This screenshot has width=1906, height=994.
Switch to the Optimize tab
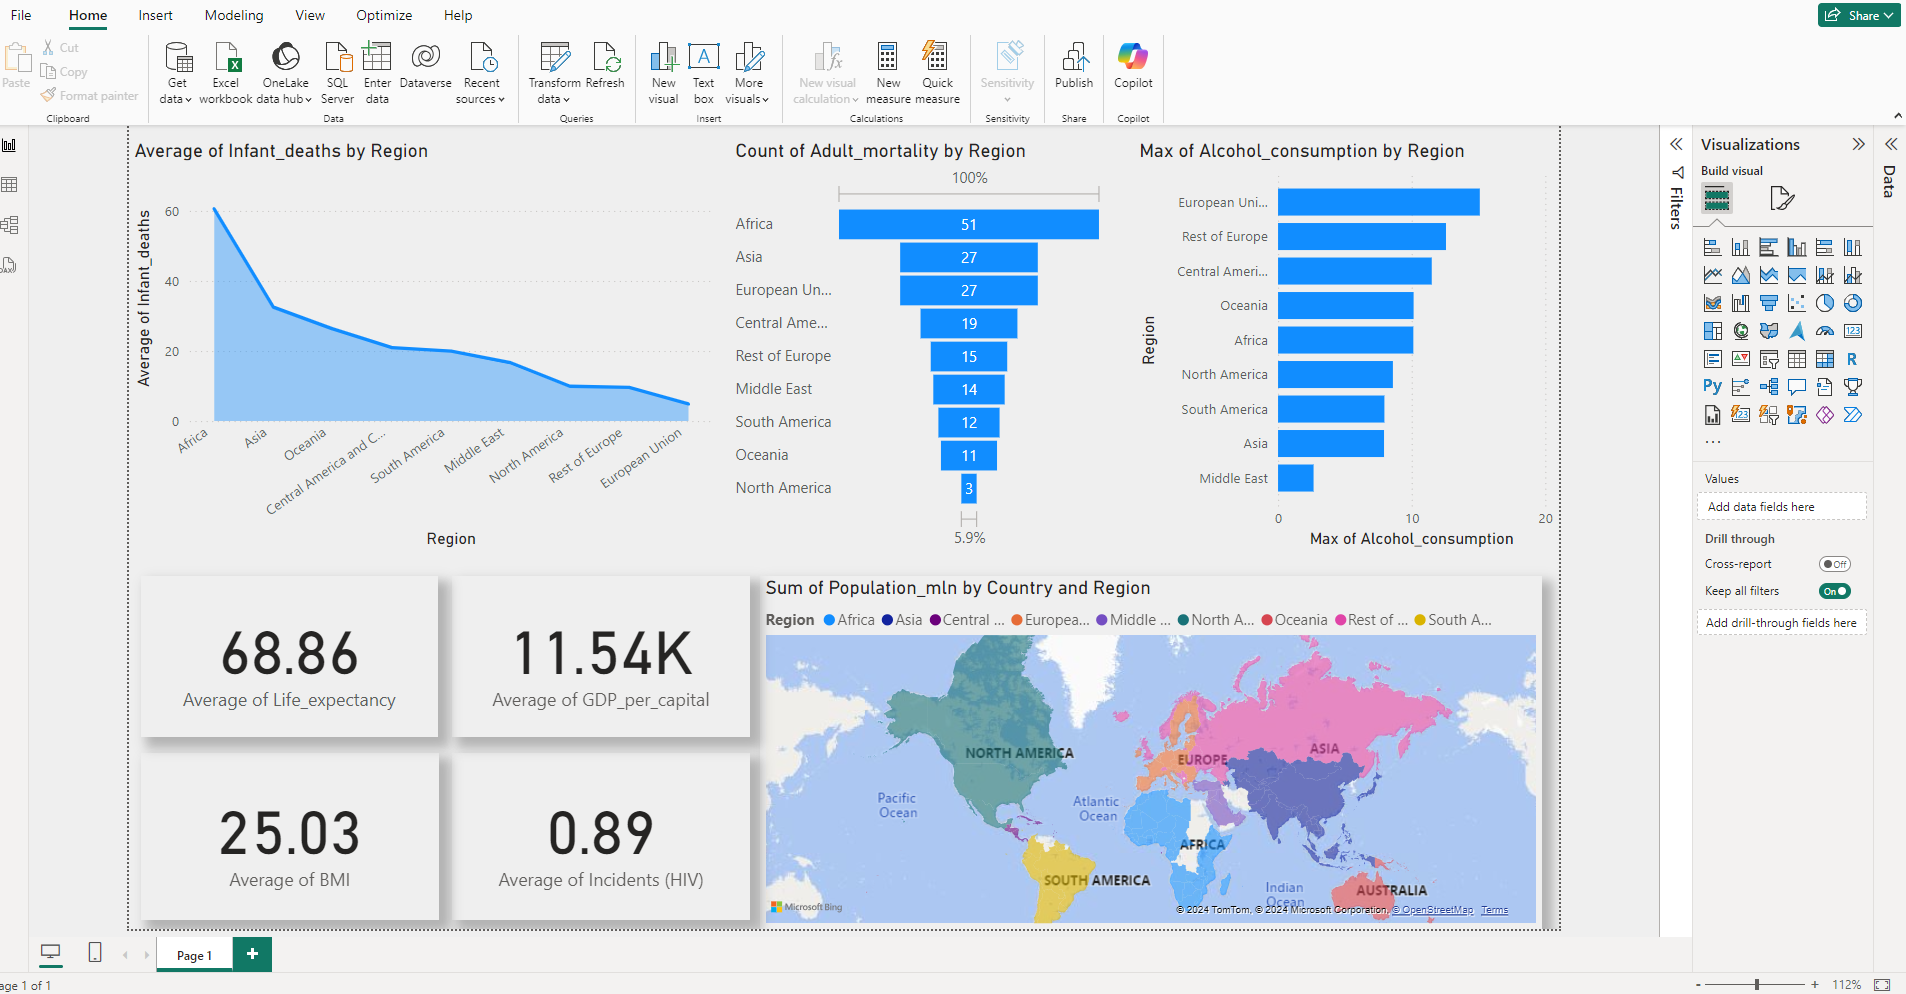[384, 15]
